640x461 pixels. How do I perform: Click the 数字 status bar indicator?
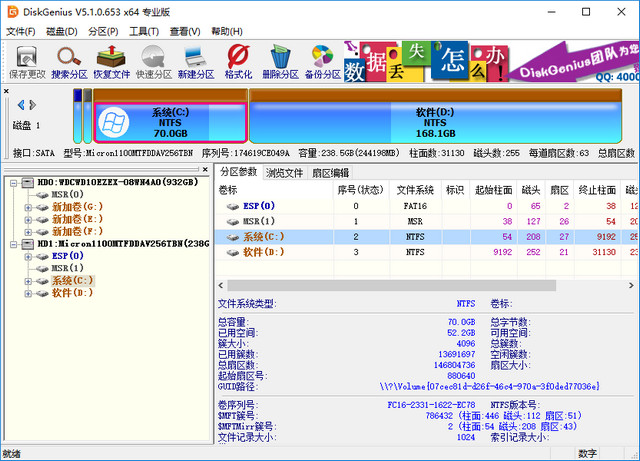tap(587, 453)
